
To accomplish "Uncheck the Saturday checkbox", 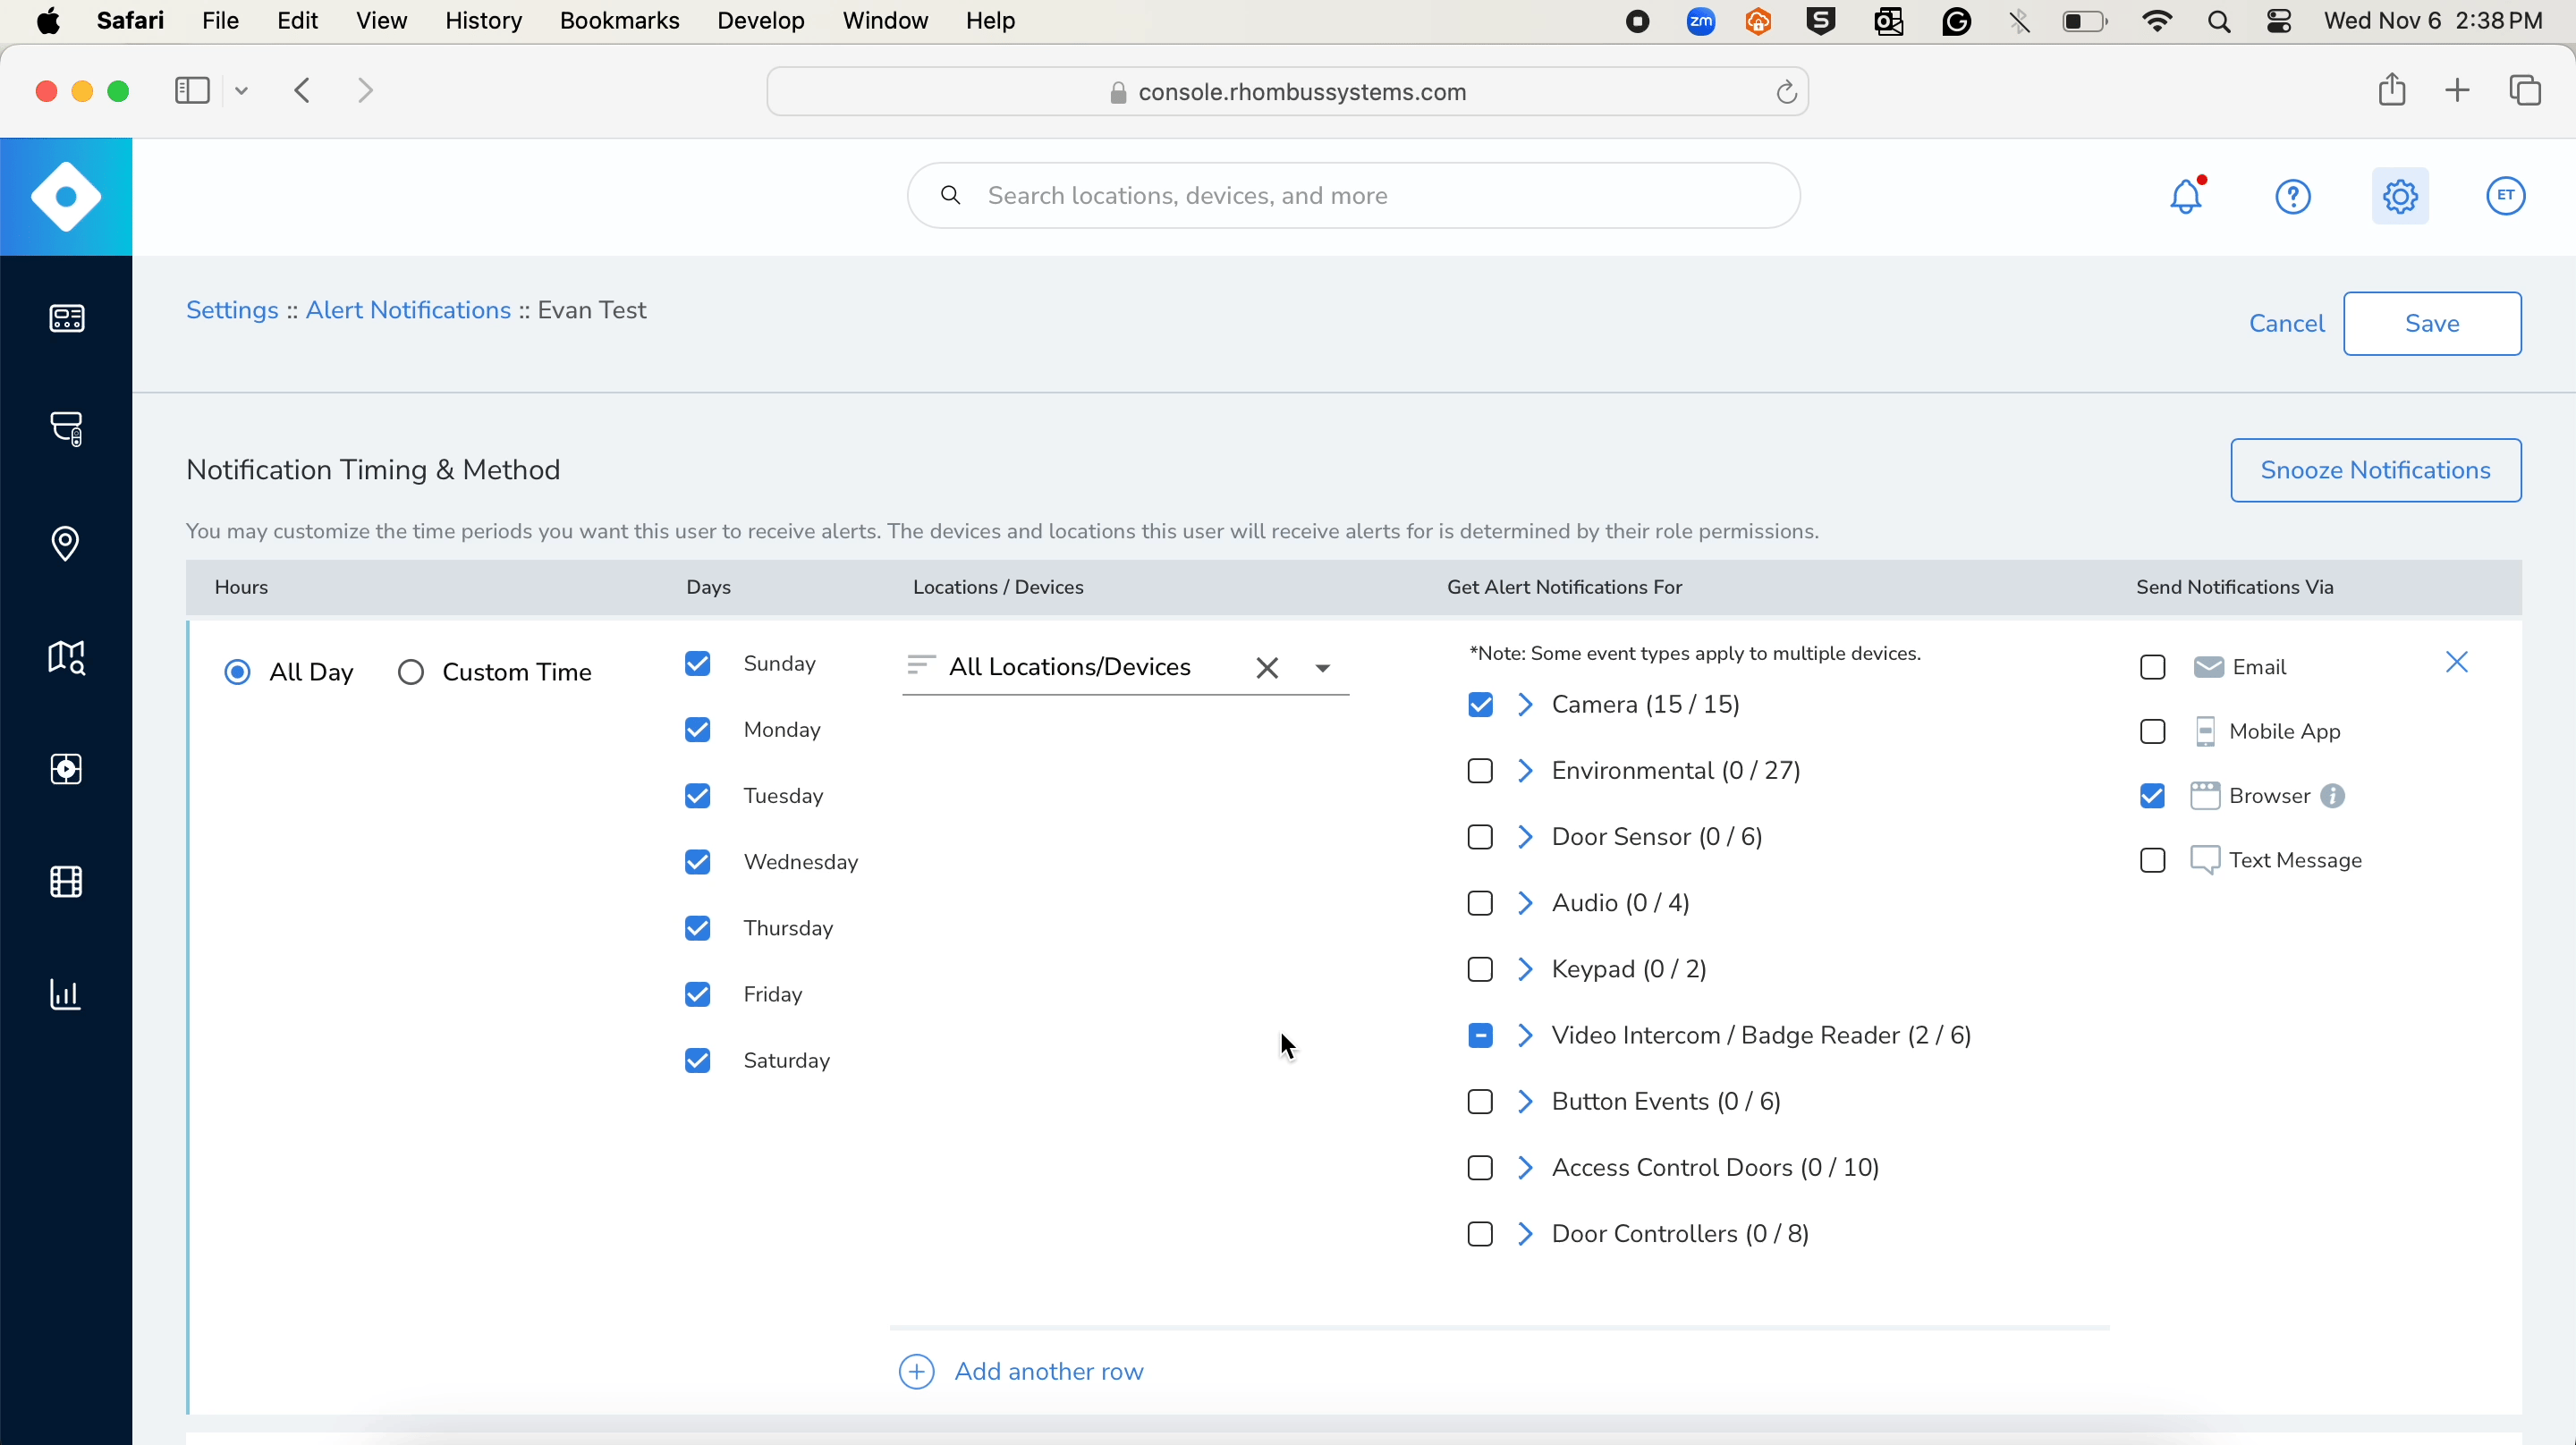I will [x=698, y=1060].
